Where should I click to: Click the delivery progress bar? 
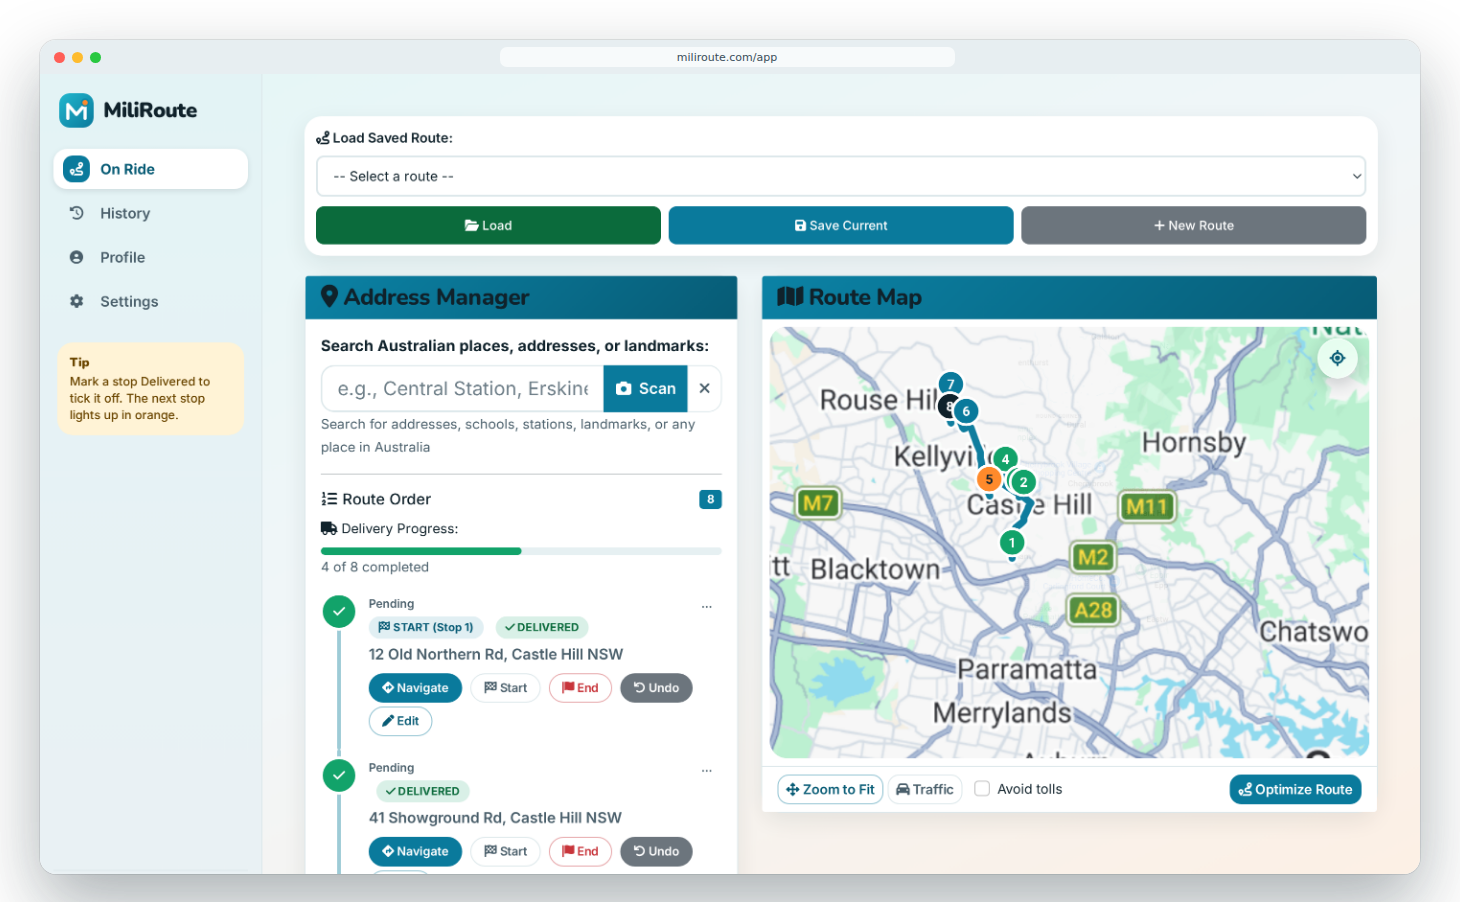tap(521, 551)
